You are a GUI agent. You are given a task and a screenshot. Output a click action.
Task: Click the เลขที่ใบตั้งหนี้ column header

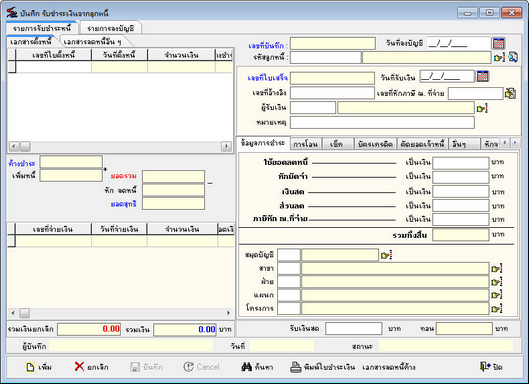54,55
